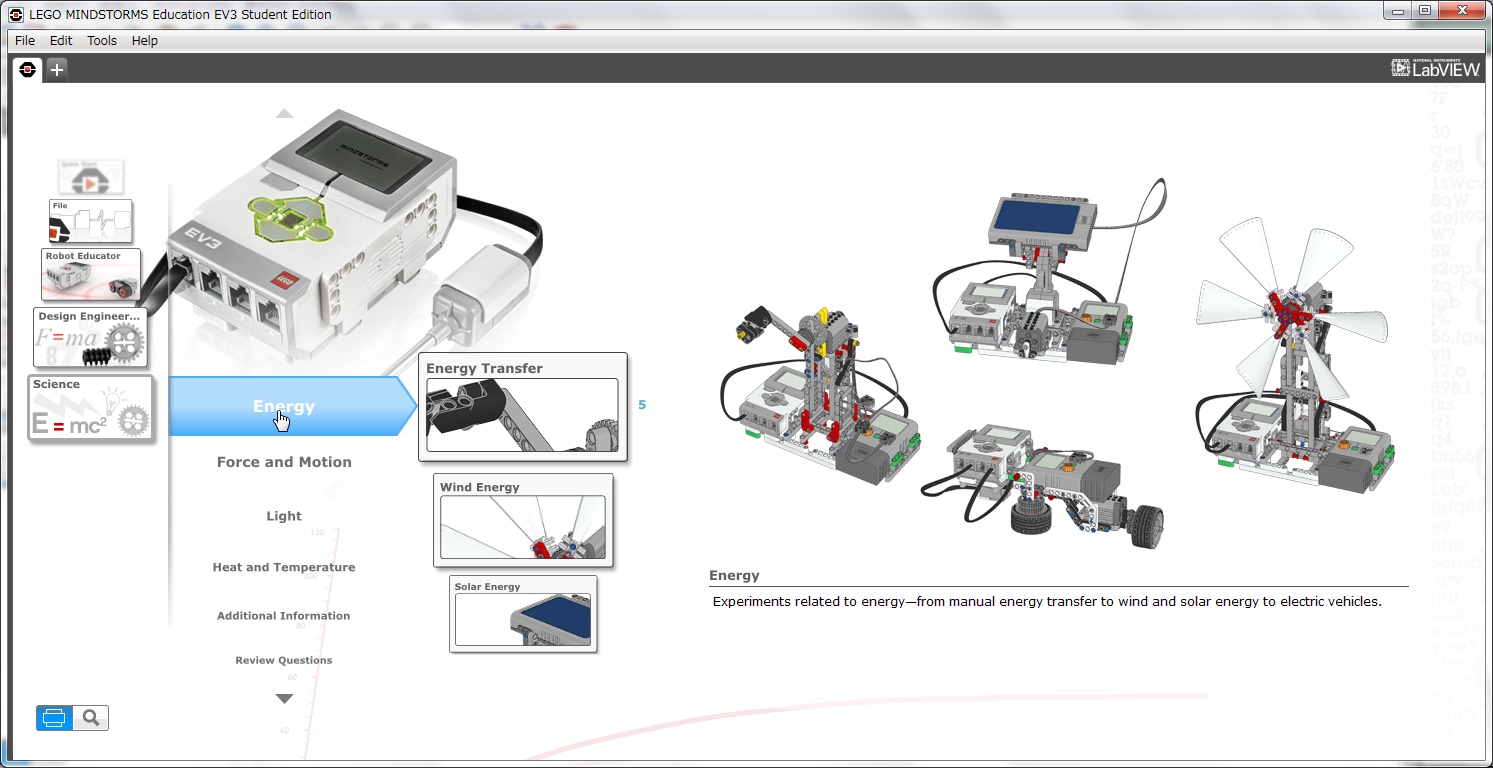
Task: Open the Solar Energy experiment
Action: (523, 613)
